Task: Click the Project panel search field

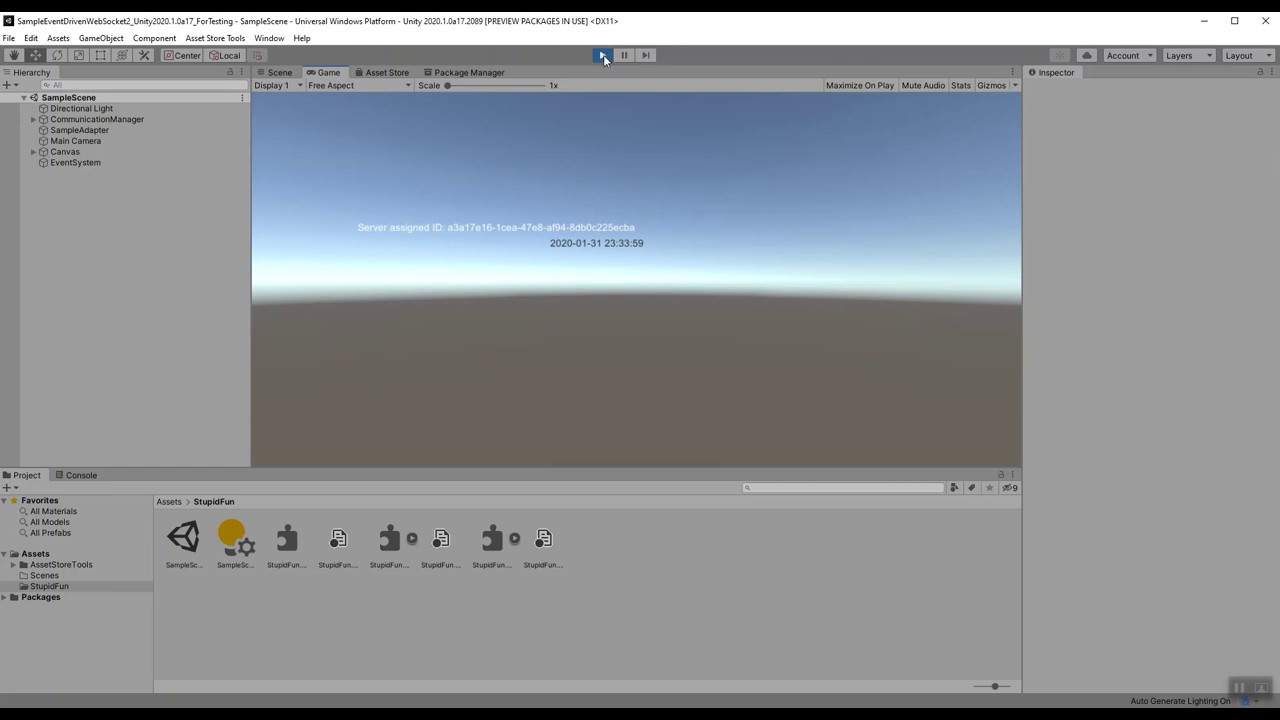Action: point(844,488)
